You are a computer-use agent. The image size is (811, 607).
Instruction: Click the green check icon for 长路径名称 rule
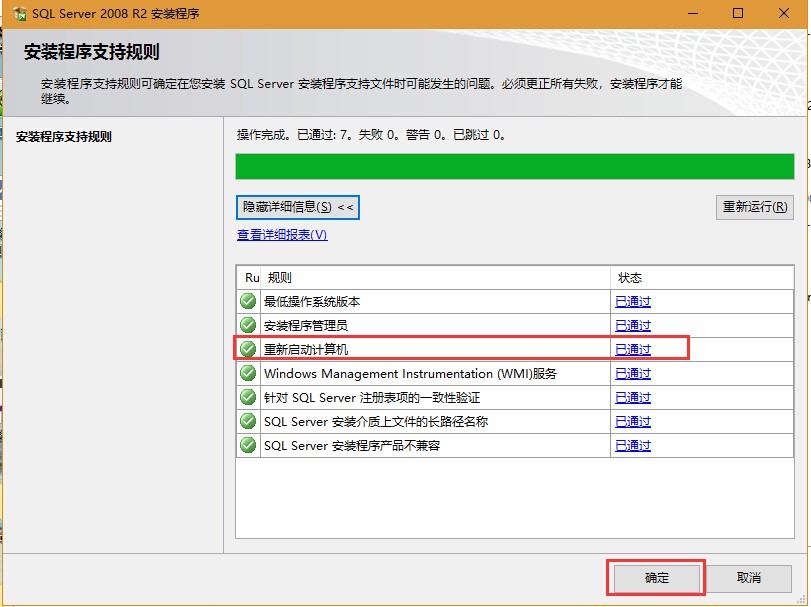[248, 421]
